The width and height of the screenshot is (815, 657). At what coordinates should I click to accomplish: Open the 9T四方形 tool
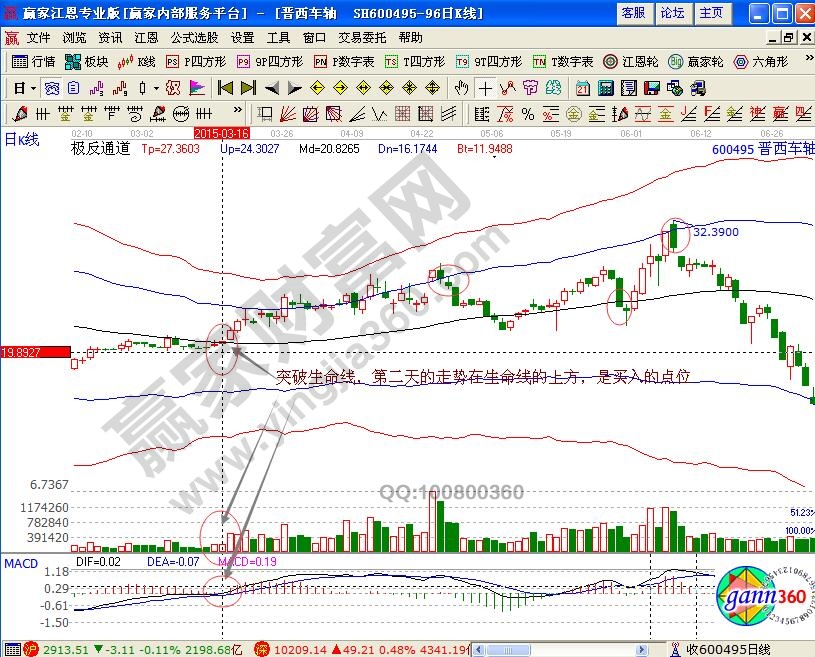click(x=489, y=62)
